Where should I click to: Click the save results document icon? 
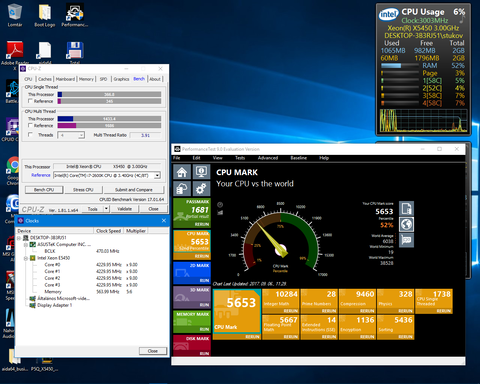pos(406,208)
